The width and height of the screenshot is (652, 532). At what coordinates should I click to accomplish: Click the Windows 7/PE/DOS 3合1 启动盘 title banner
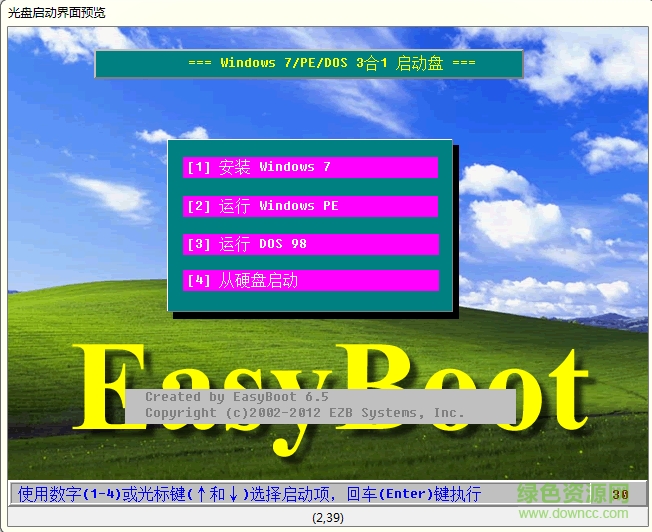(x=309, y=64)
